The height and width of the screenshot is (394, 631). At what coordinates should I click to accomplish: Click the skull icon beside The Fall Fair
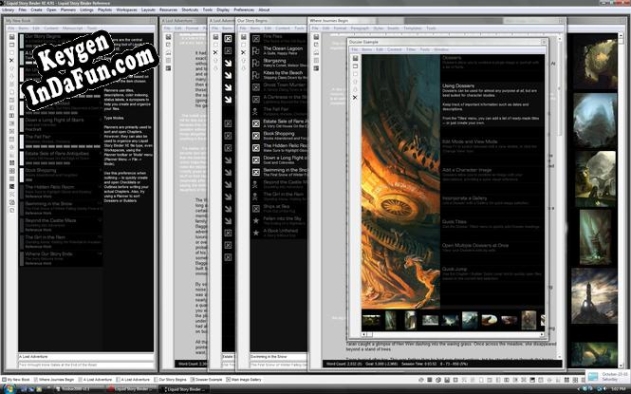click(256, 111)
